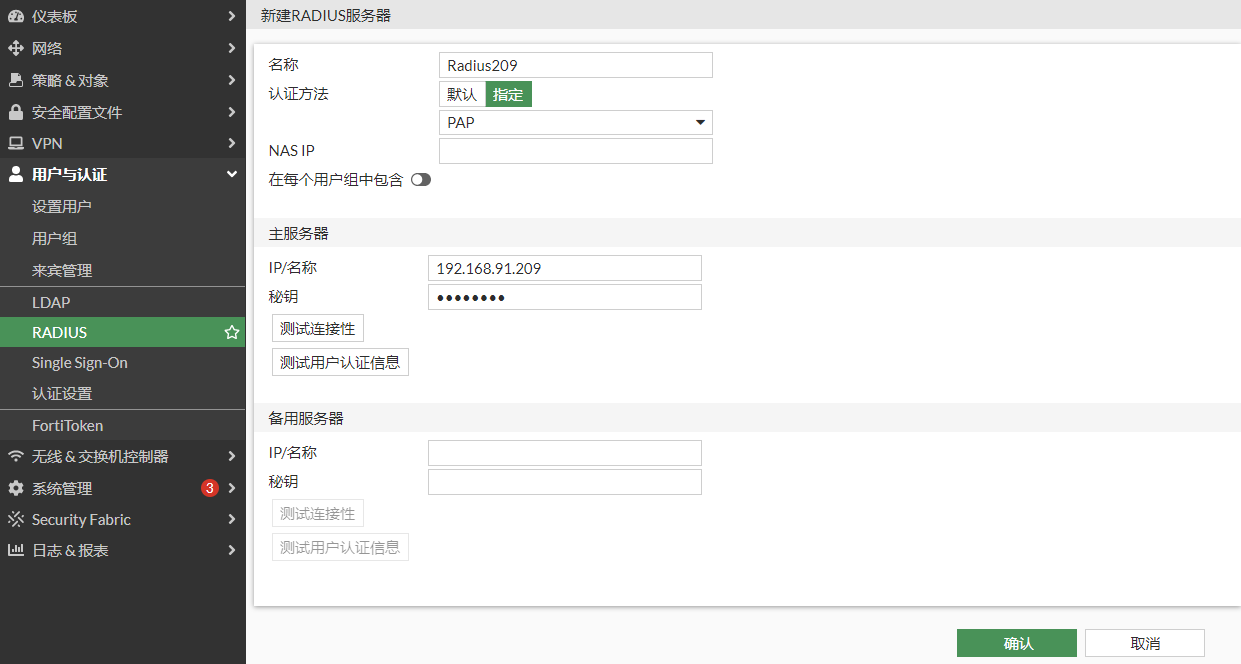The height and width of the screenshot is (664, 1241).
Task: Open the LDAP menu item
Action: (x=51, y=302)
